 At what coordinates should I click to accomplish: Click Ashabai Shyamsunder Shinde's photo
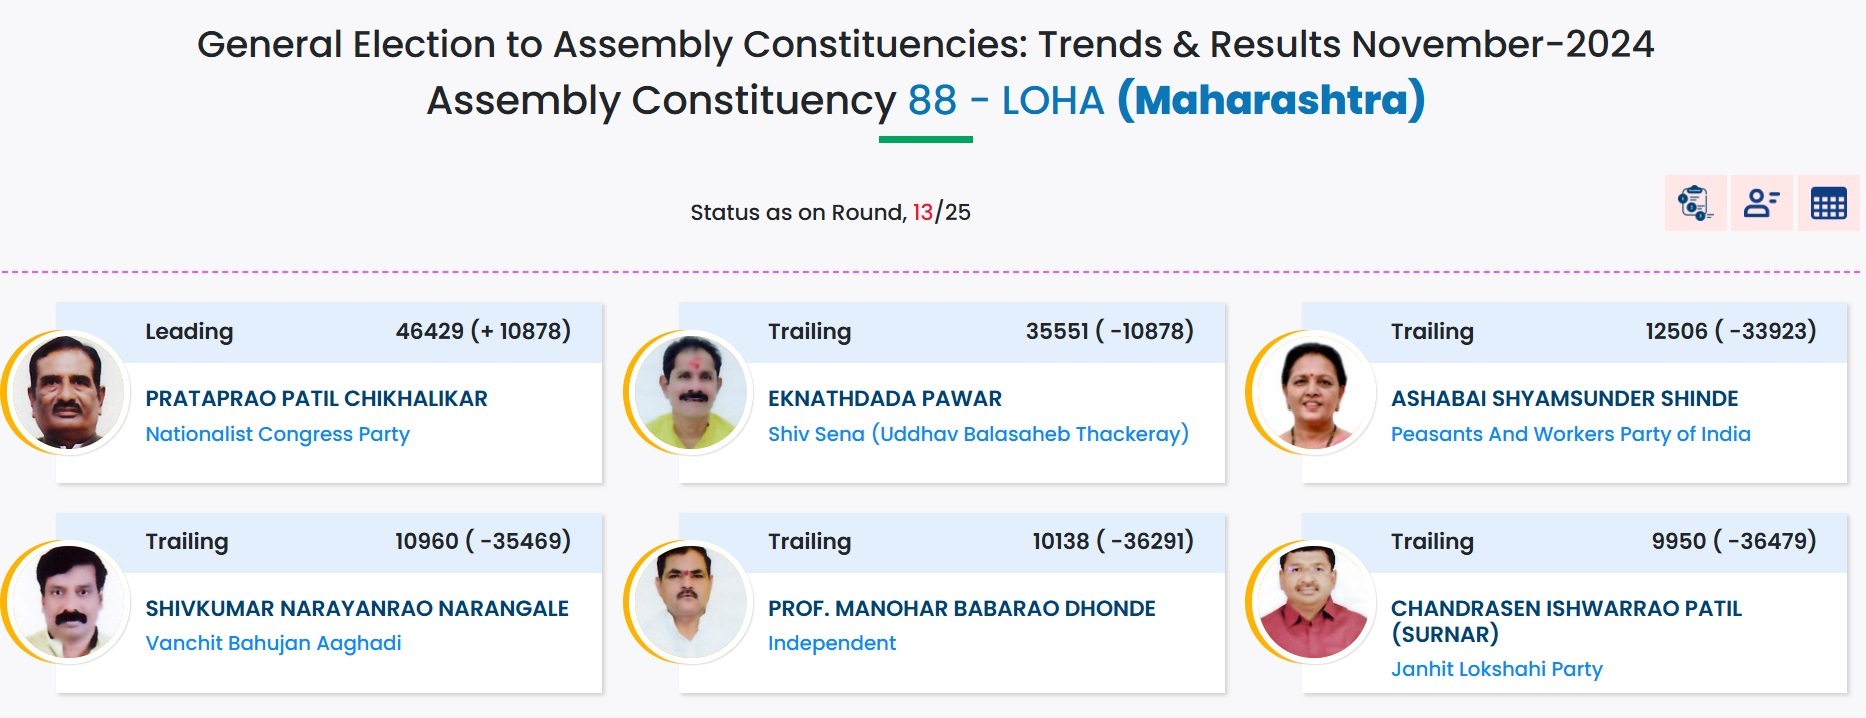tap(1313, 392)
